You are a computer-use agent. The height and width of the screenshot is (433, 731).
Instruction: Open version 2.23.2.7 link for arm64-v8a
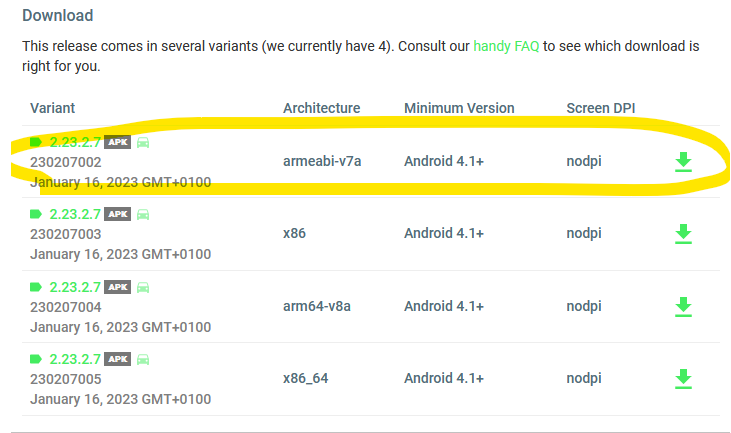coord(75,287)
